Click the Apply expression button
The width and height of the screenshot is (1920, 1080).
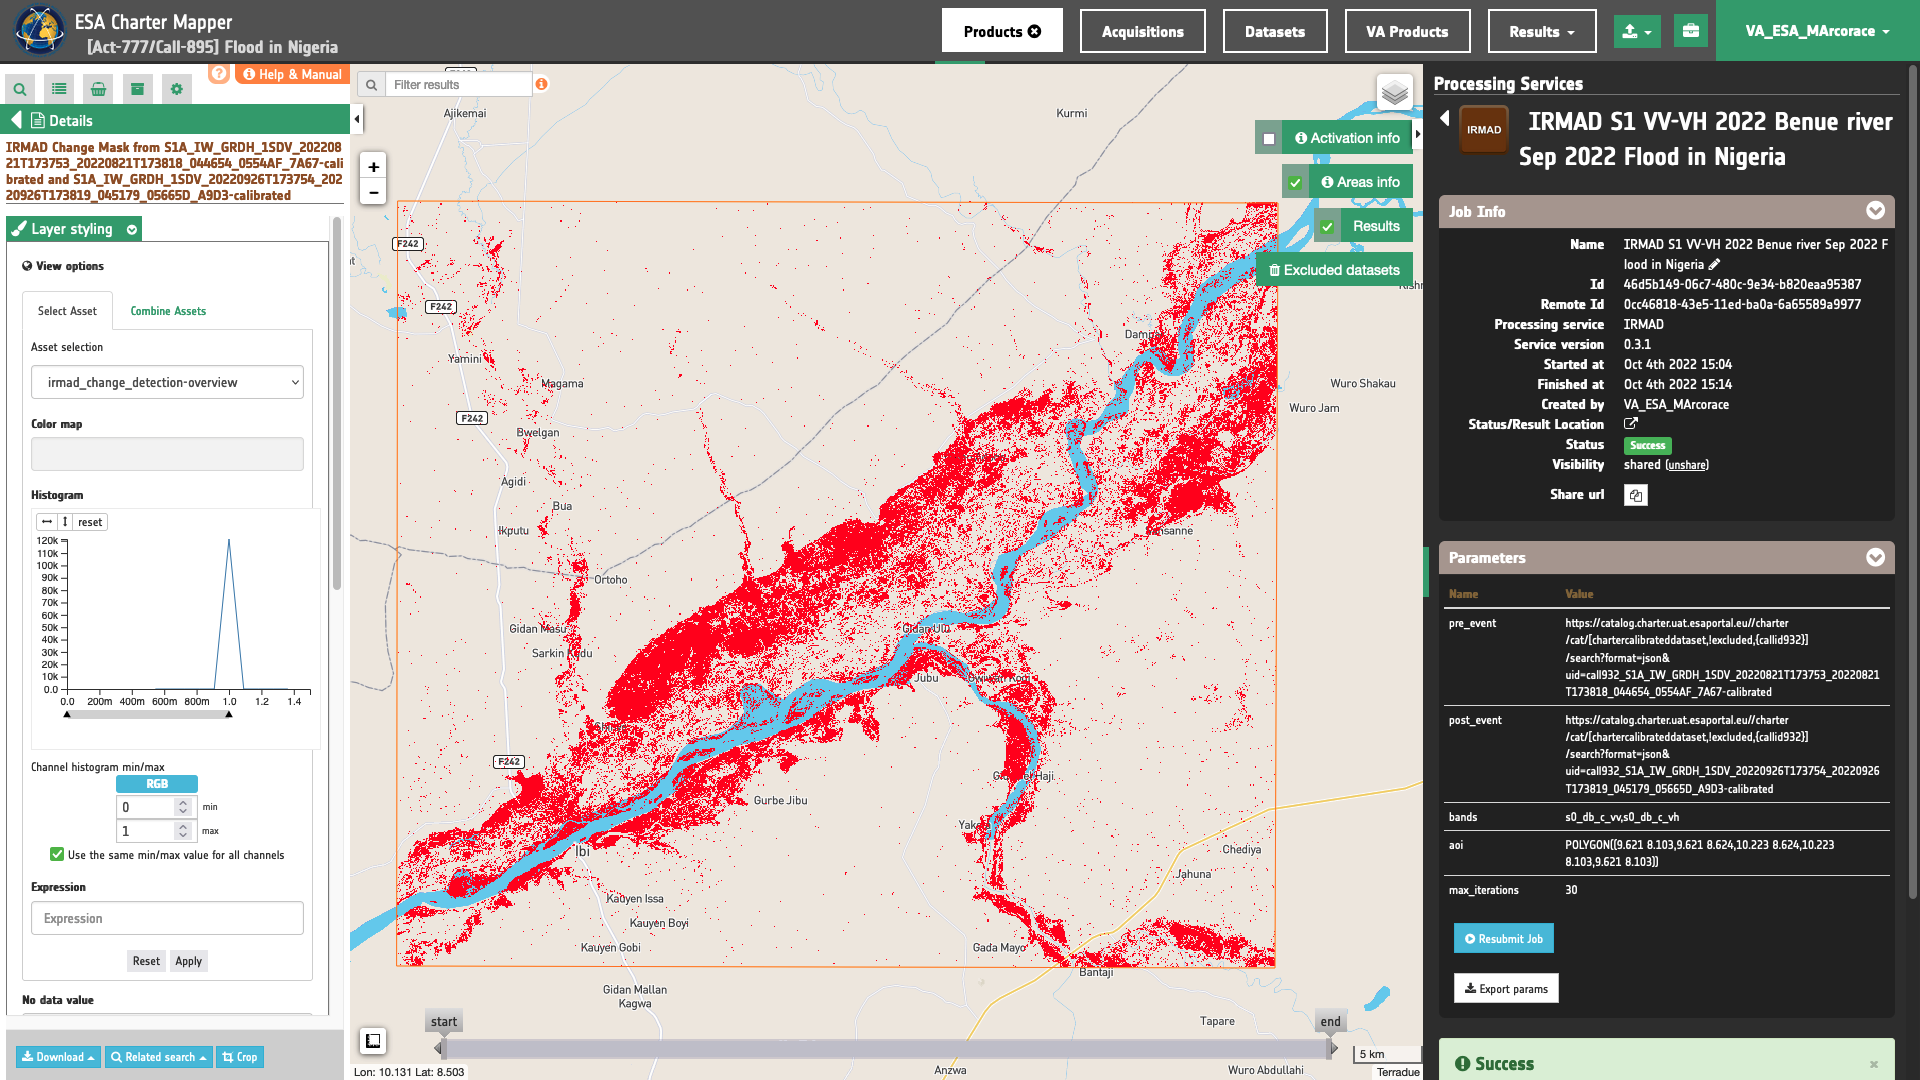(x=189, y=961)
